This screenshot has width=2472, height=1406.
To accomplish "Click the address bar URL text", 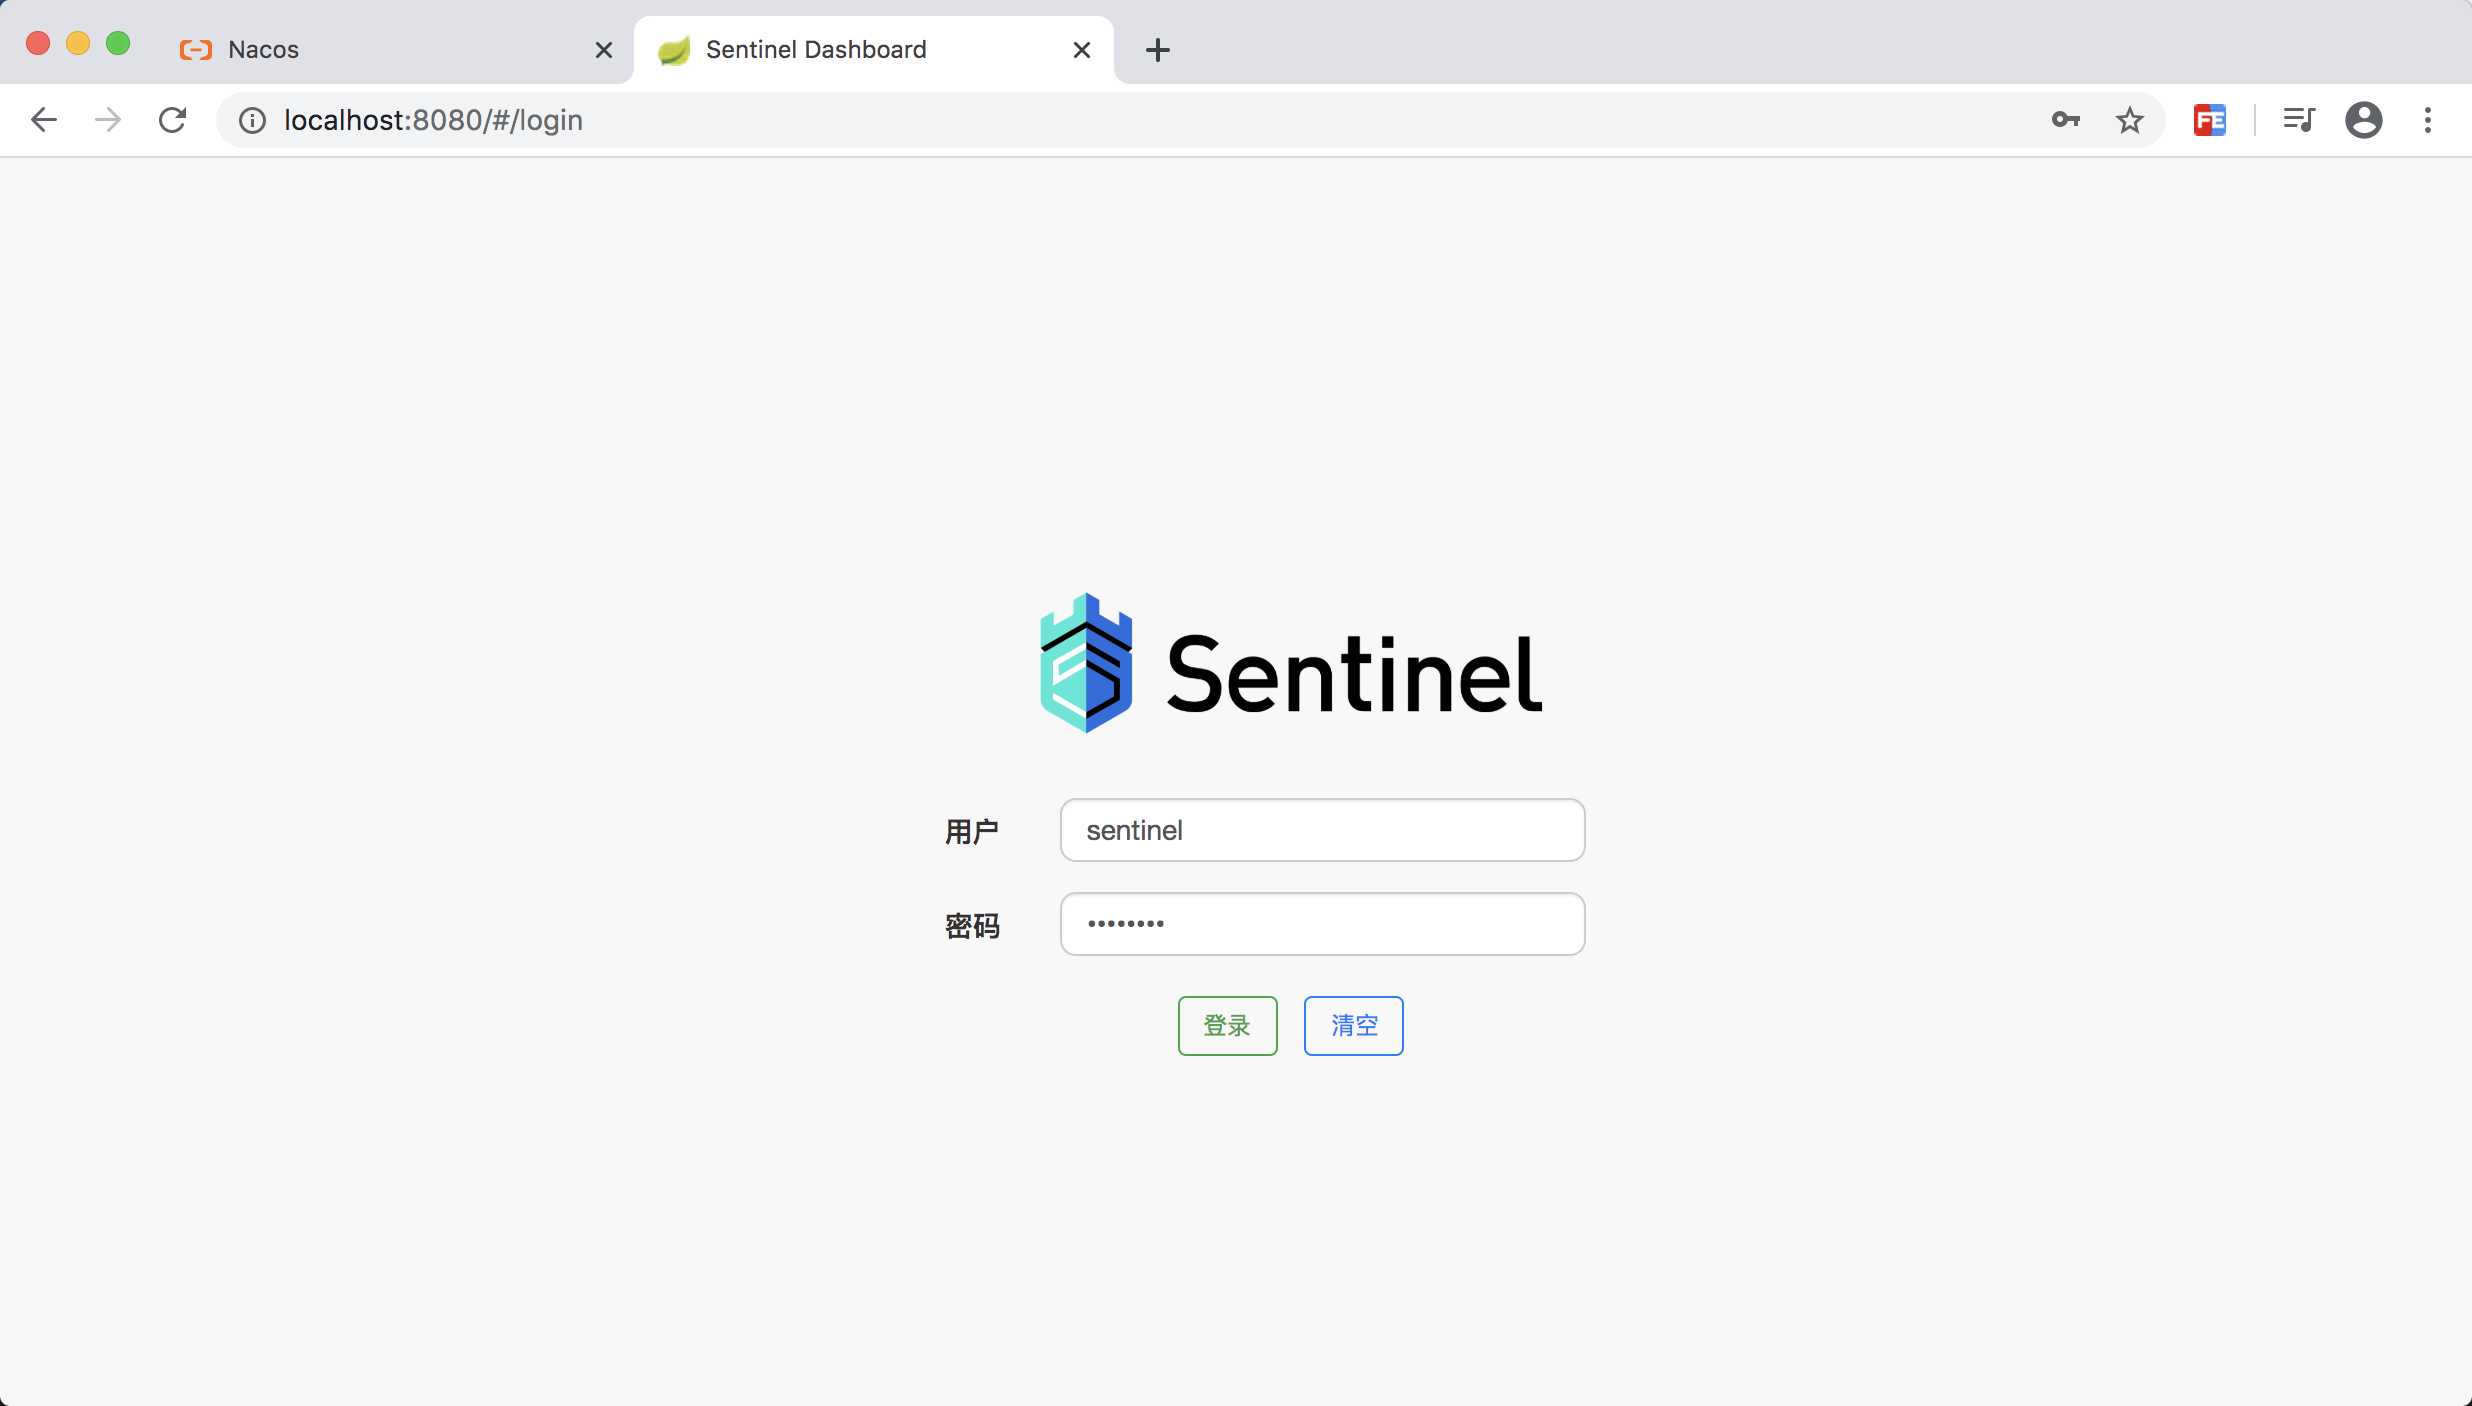I will click(x=433, y=119).
